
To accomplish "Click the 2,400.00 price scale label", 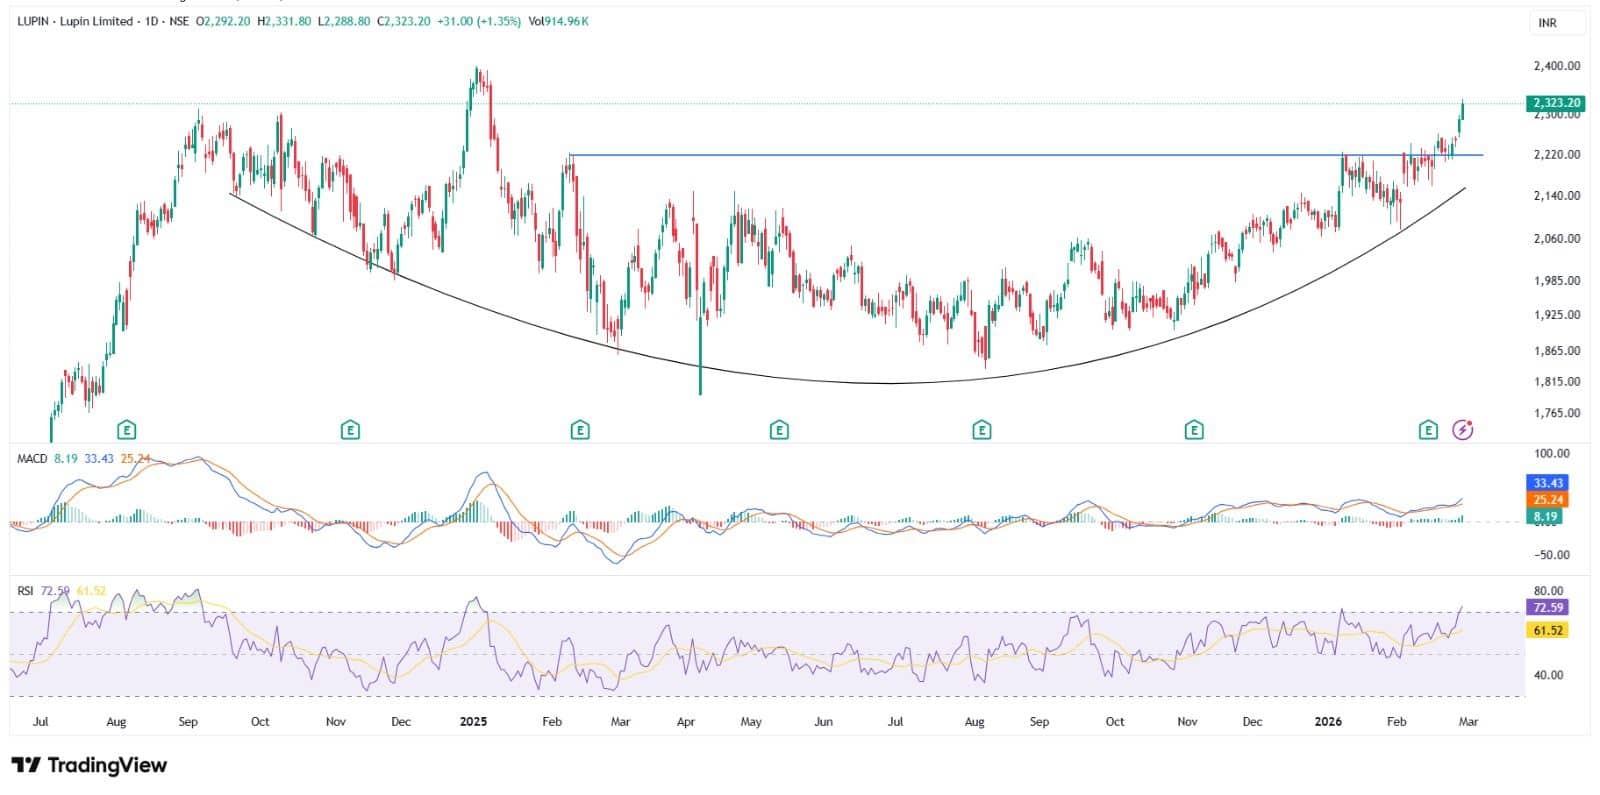I will tap(1556, 66).
